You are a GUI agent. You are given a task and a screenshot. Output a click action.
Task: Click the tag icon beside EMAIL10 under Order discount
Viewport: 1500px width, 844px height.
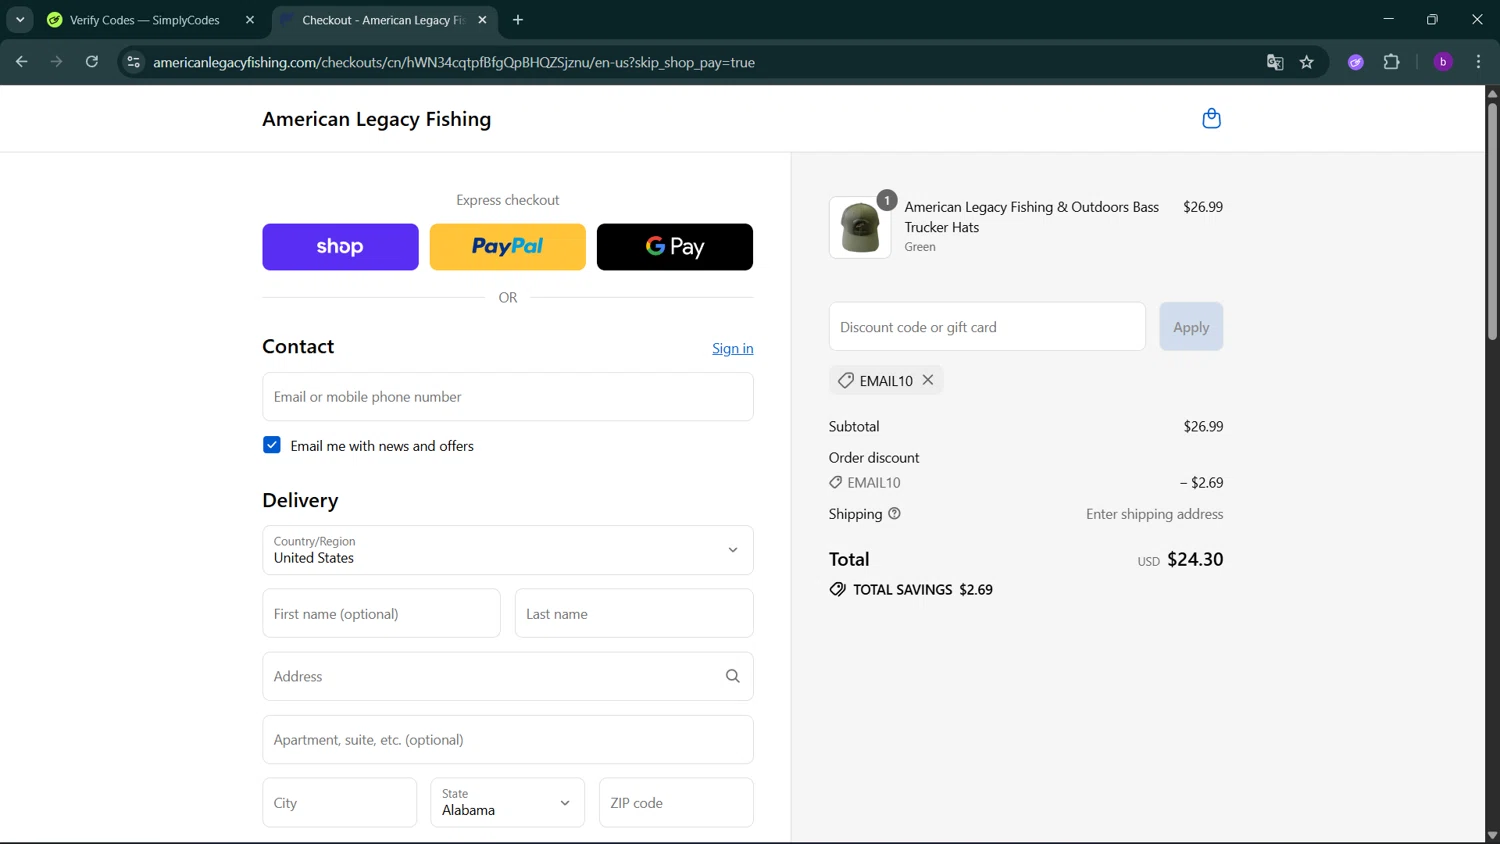[836, 483]
